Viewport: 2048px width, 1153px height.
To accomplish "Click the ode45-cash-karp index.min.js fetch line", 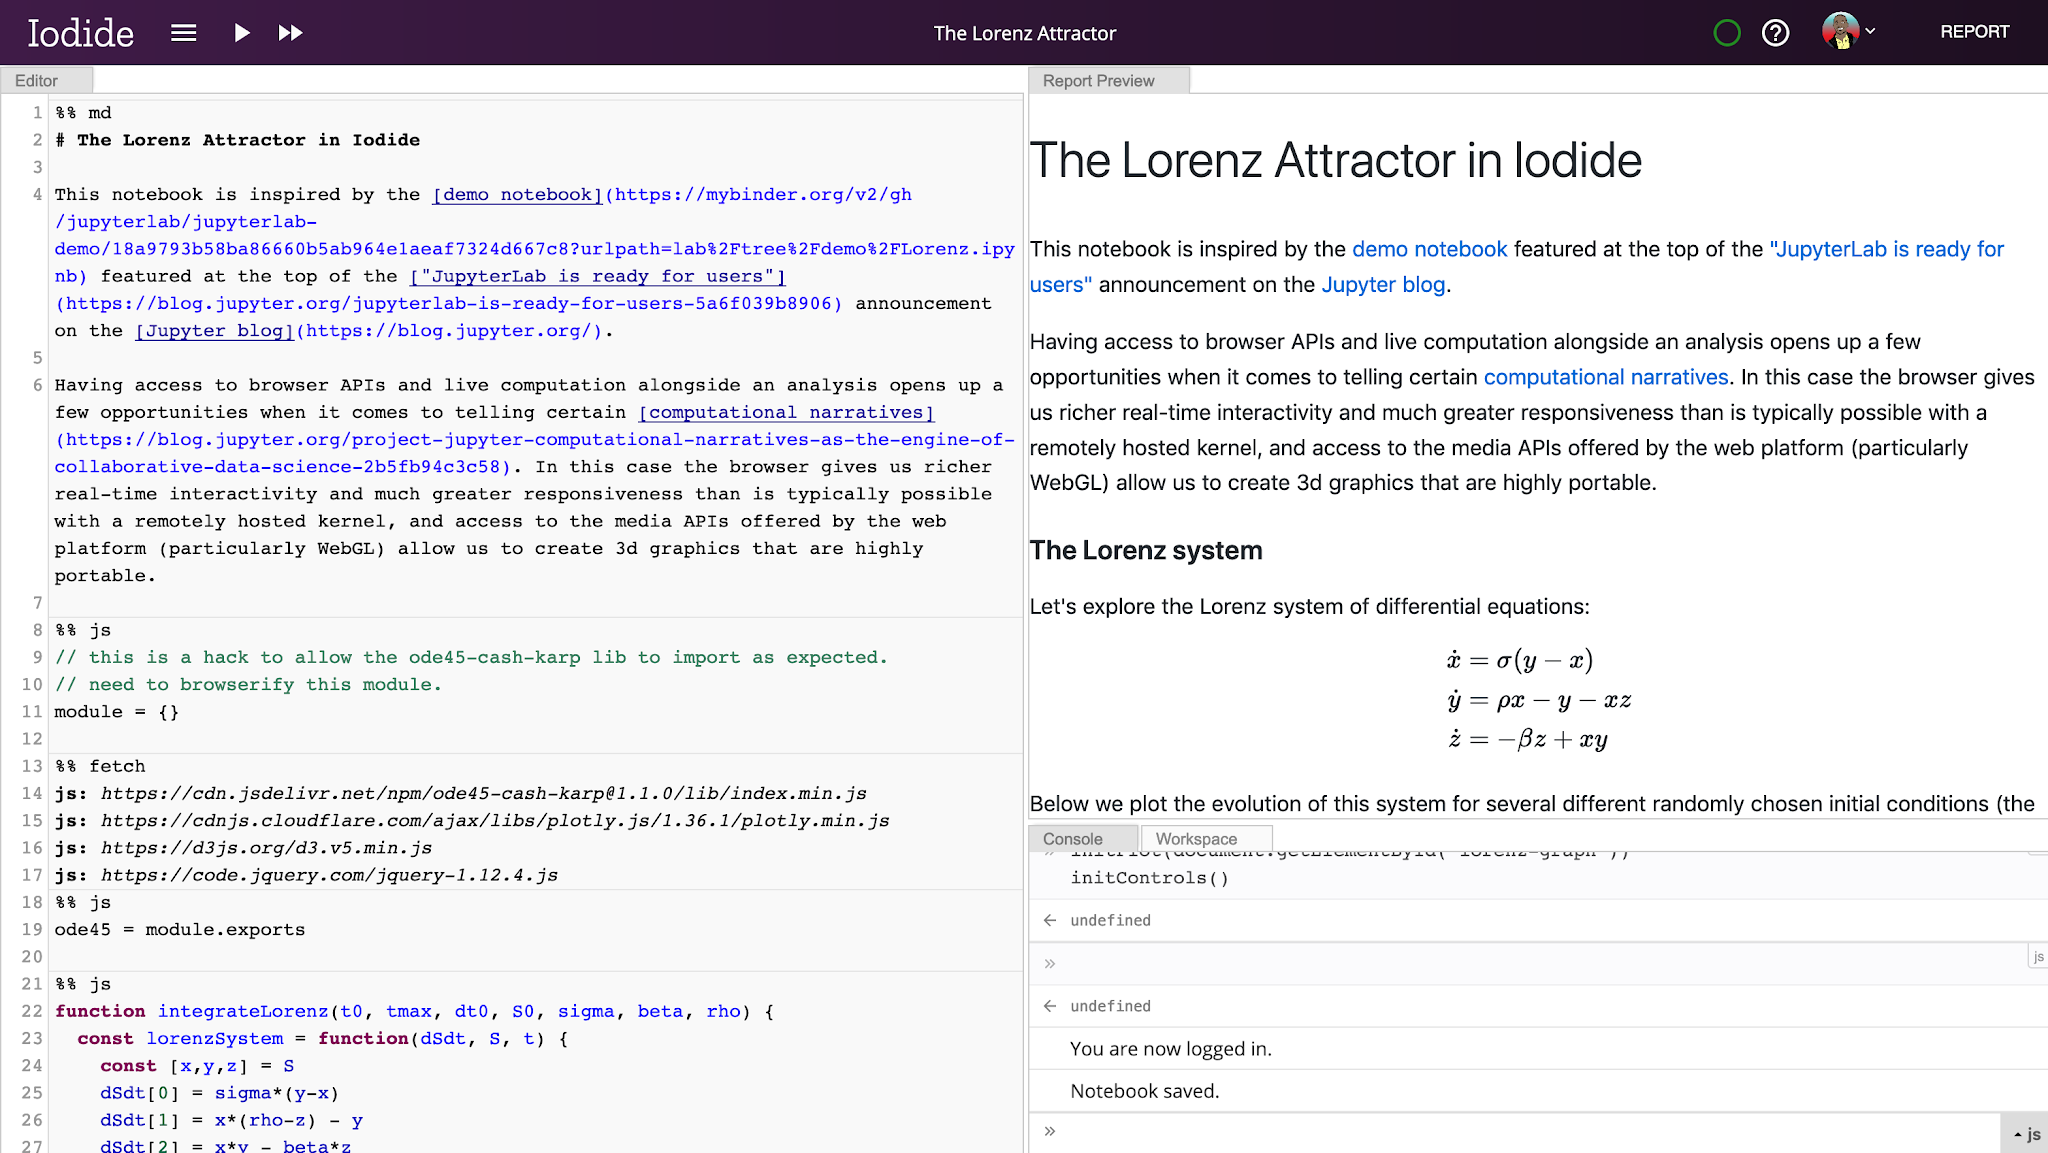I will click(460, 794).
